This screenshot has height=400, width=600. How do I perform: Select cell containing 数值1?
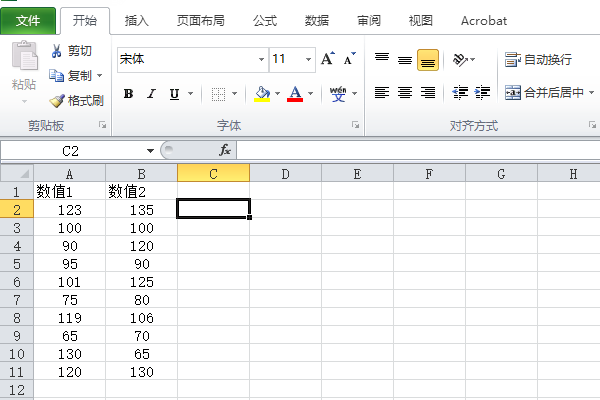click(69, 191)
